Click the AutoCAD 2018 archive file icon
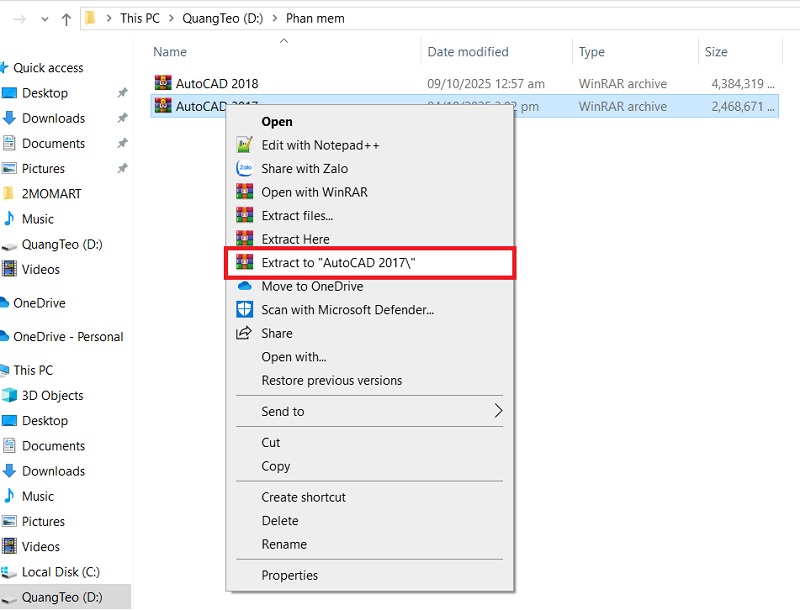This screenshot has width=800, height=610. (x=163, y=84)
